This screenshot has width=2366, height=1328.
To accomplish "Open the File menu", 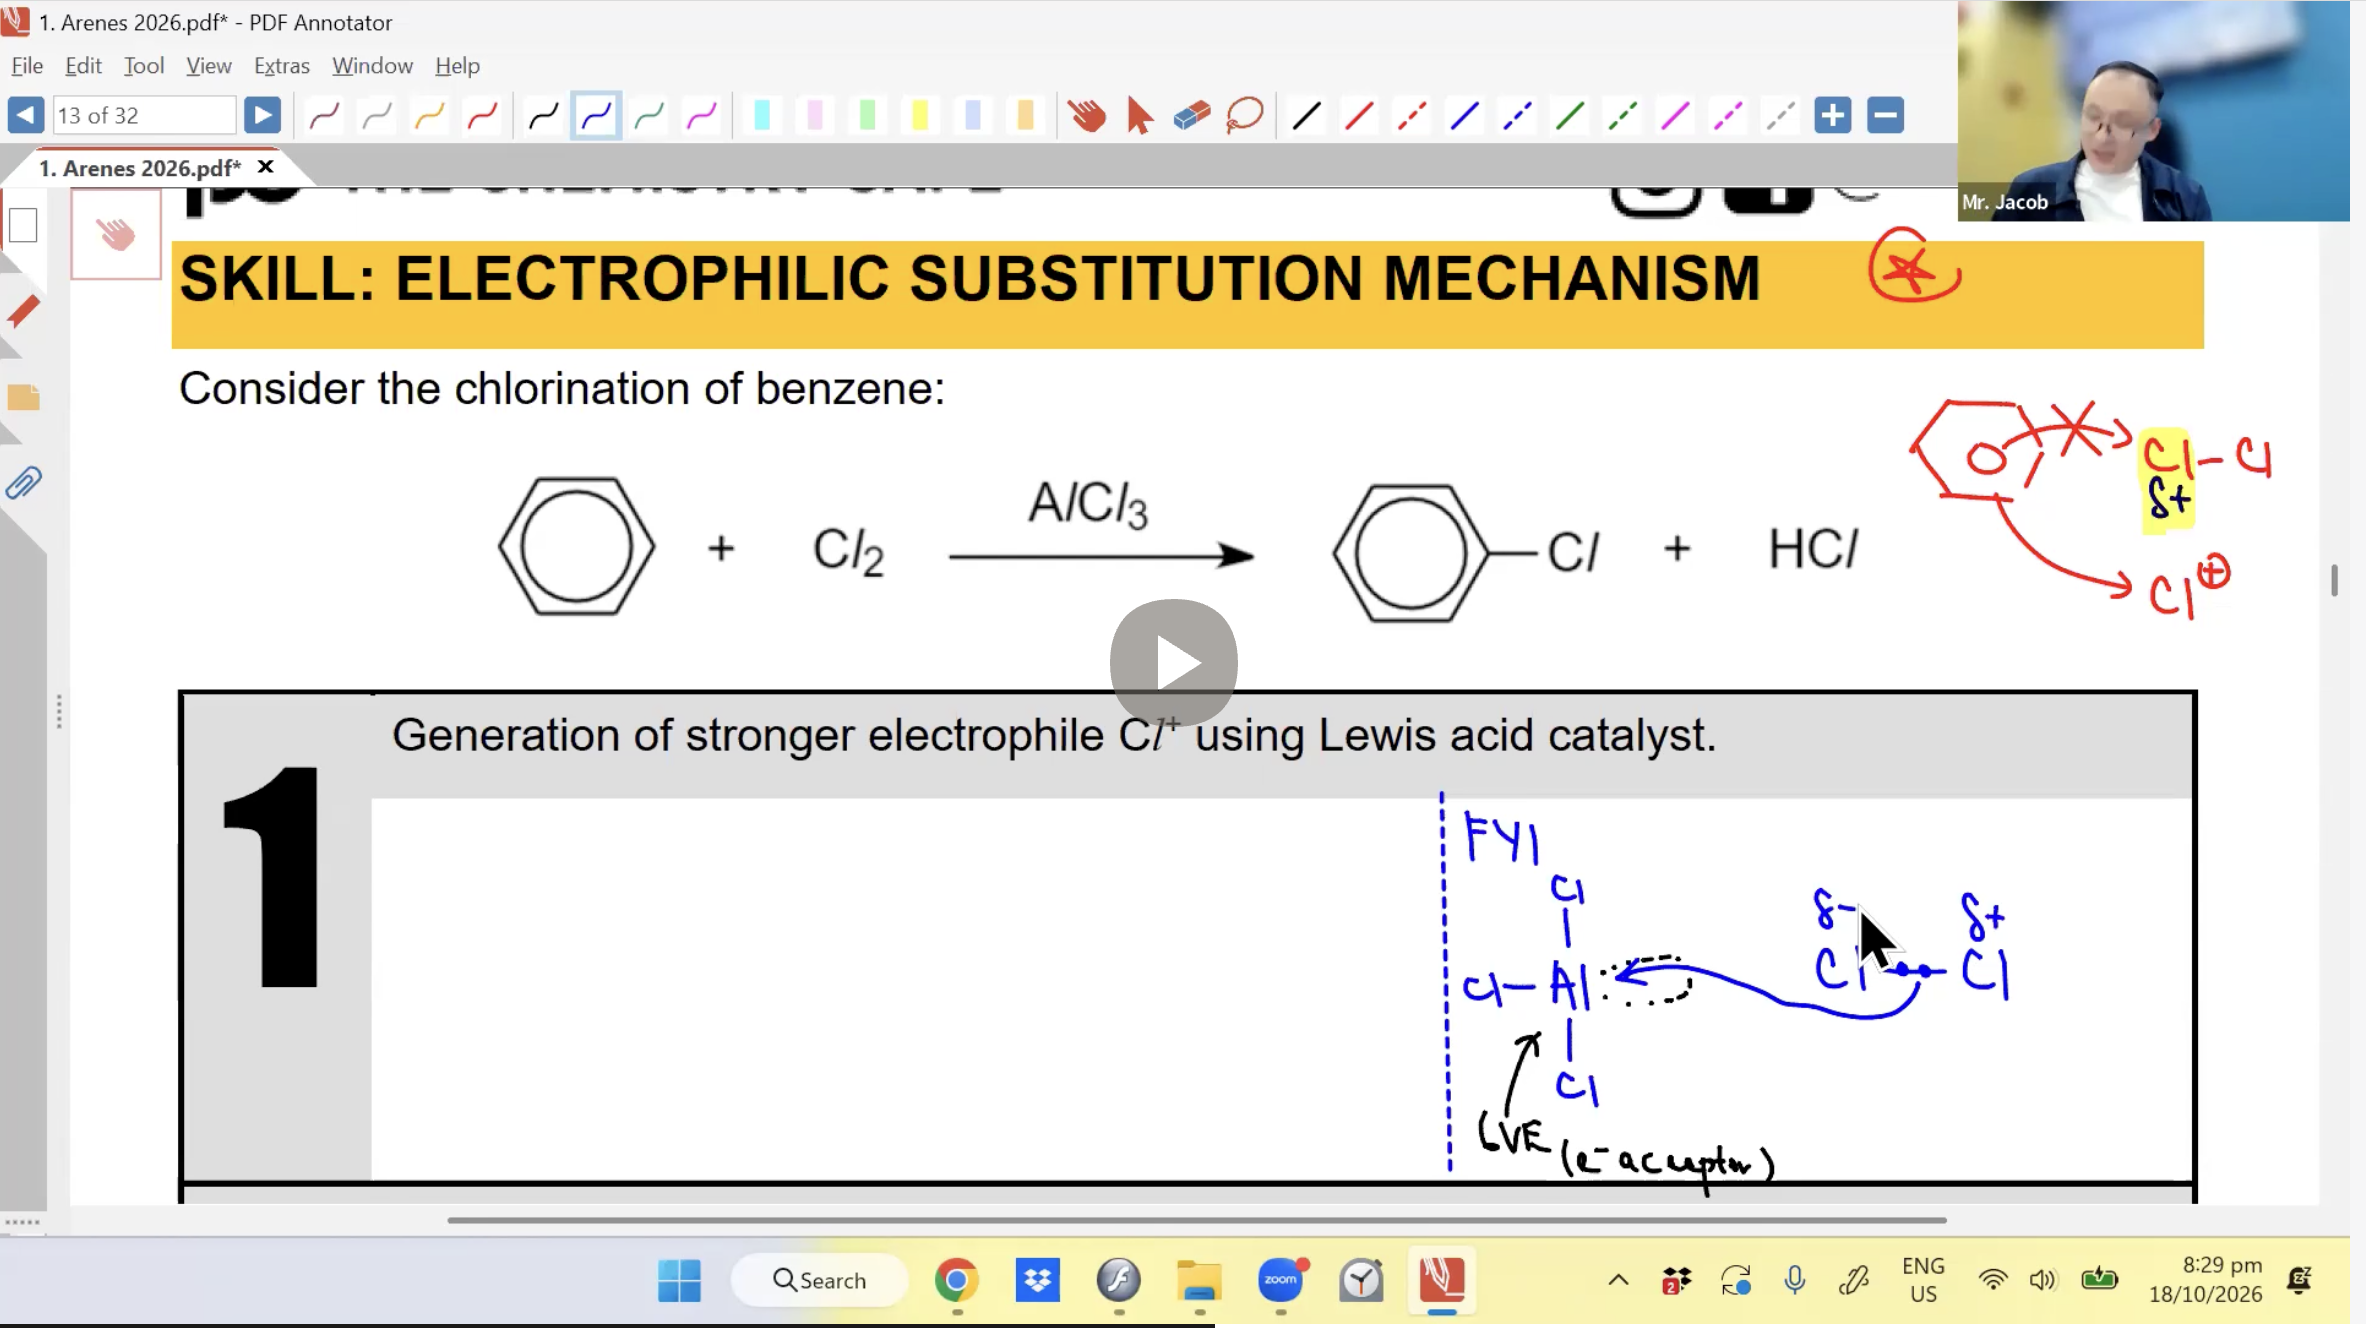I will (x=27, y=66).
